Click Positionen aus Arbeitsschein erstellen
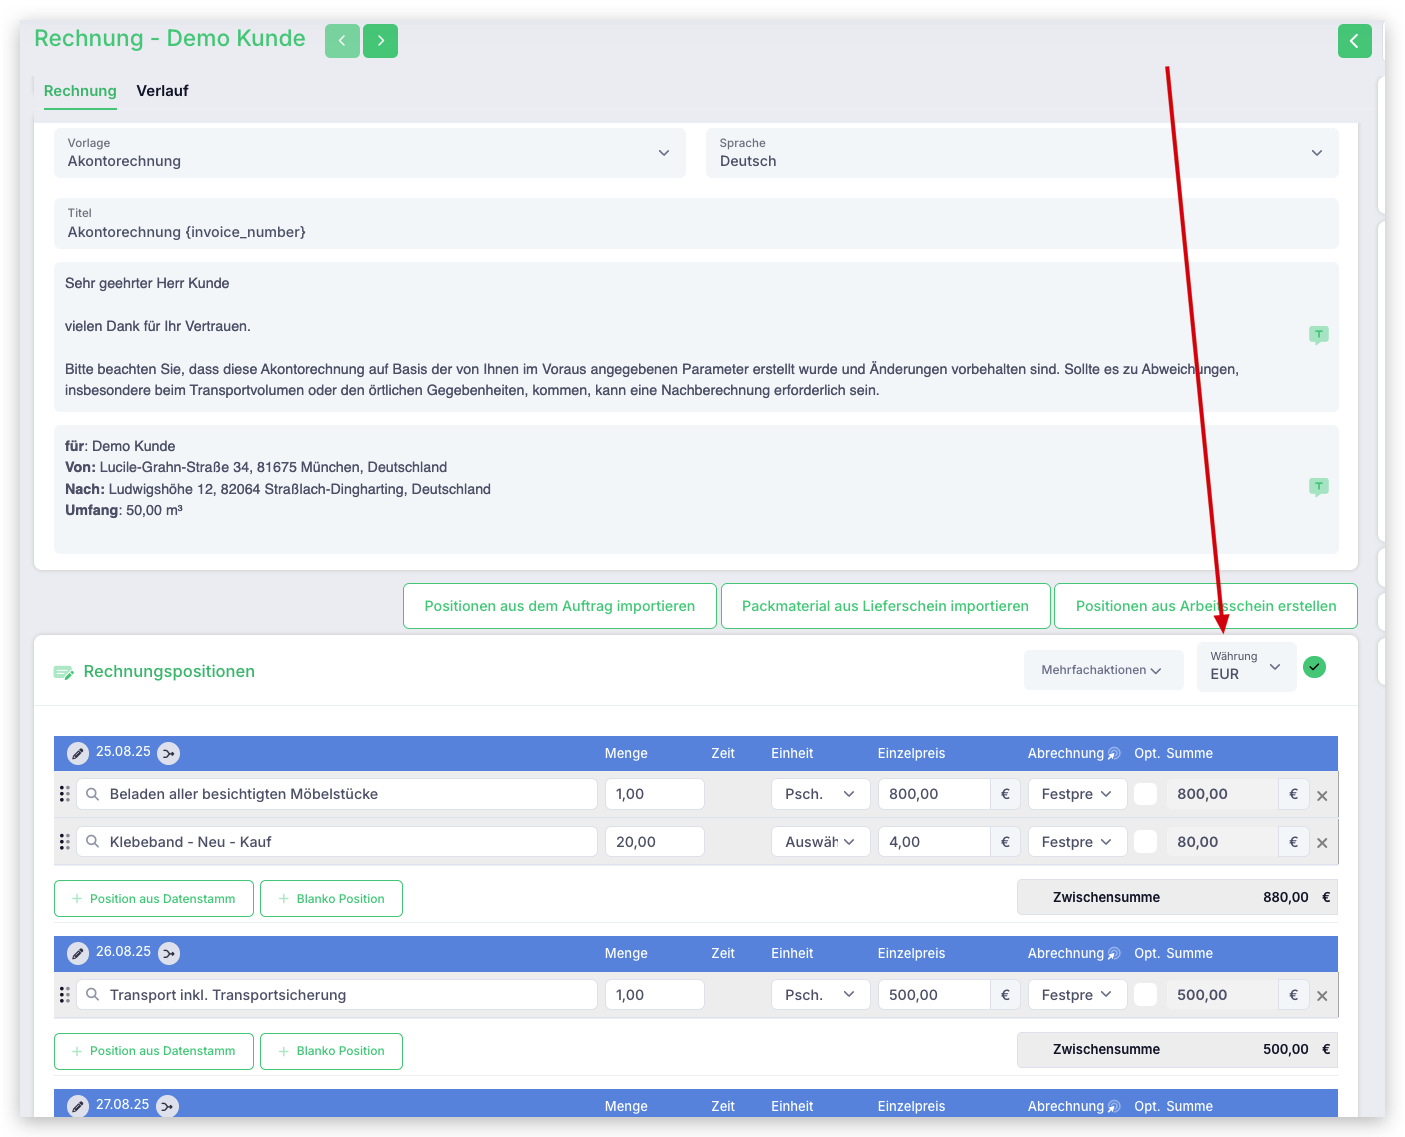The image size is (1405, 1137). pos(1206,606)
